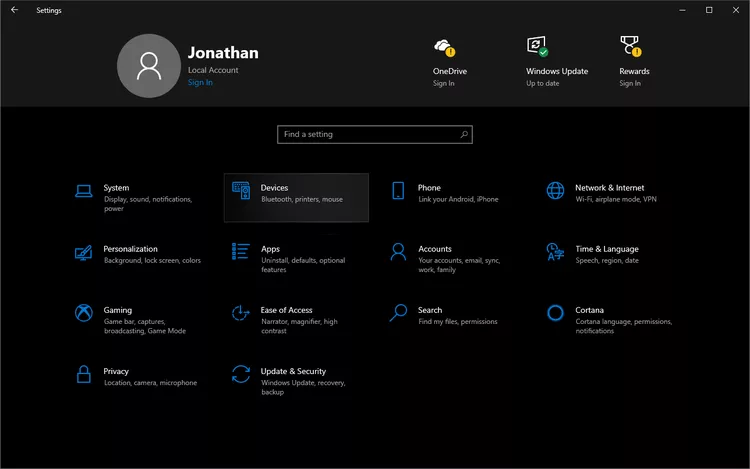Image resolution: width=750 pixels, height=469 pixels.
Task: Click the Rewards label text
Action: click(x=634, y=71)
